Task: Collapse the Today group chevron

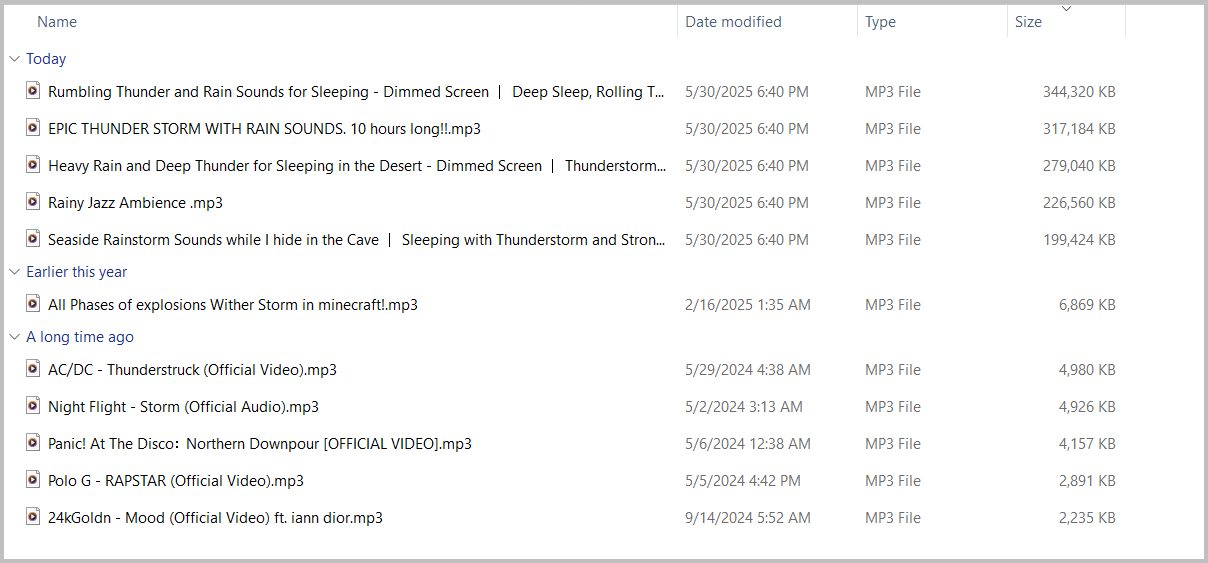Action: click(x=14, y=59)
